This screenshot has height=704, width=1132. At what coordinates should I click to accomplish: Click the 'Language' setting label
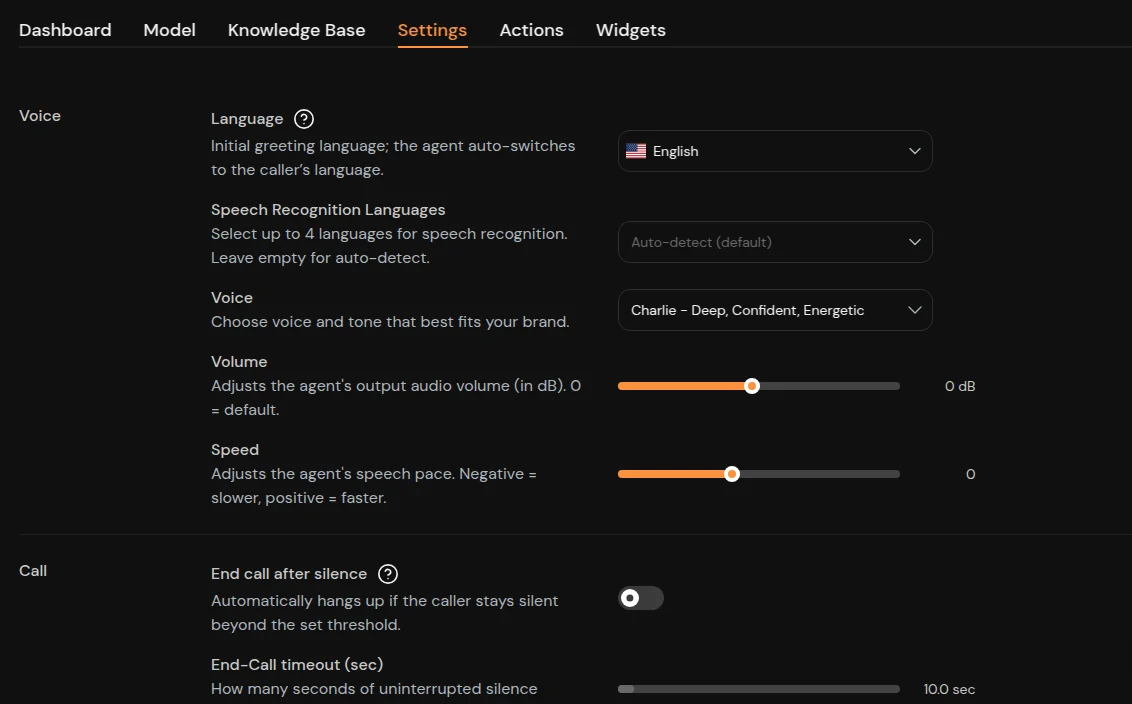click(x=247, y=118)
